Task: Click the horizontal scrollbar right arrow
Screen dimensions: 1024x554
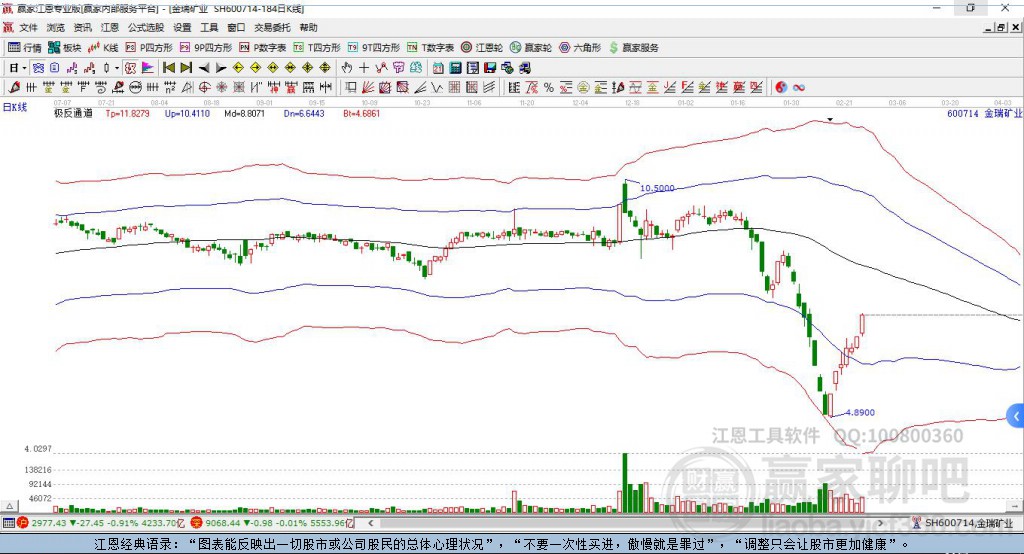Action: (x=880, y=523)
